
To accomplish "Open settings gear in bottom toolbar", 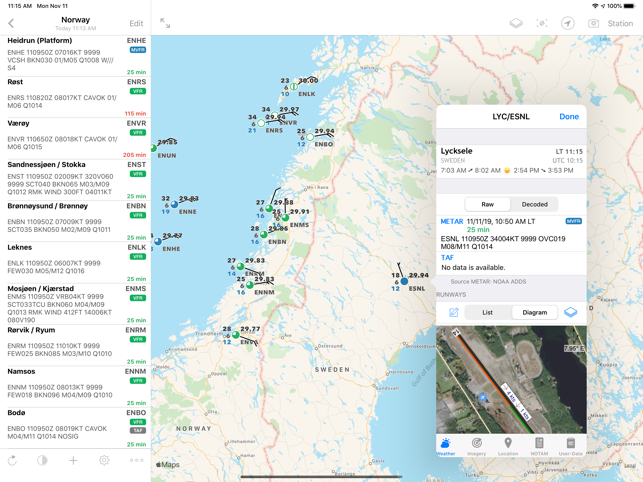I will pyautogui.click(x=104, y=461).
